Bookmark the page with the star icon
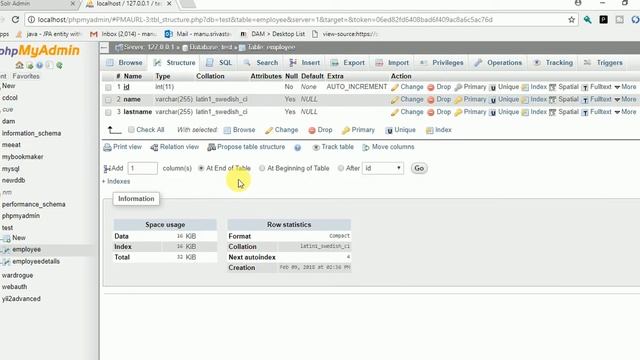Viewport: 640px width, 360px height. pos(571,20)
